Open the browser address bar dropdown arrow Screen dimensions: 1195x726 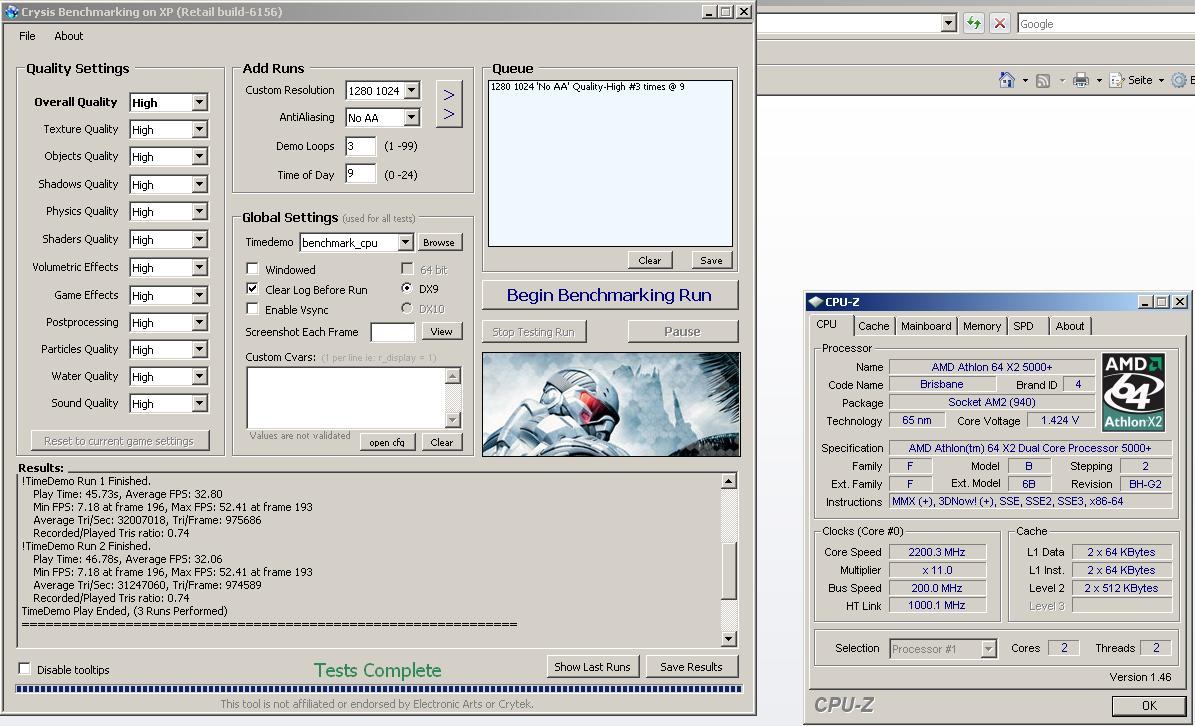click(949, 23)
